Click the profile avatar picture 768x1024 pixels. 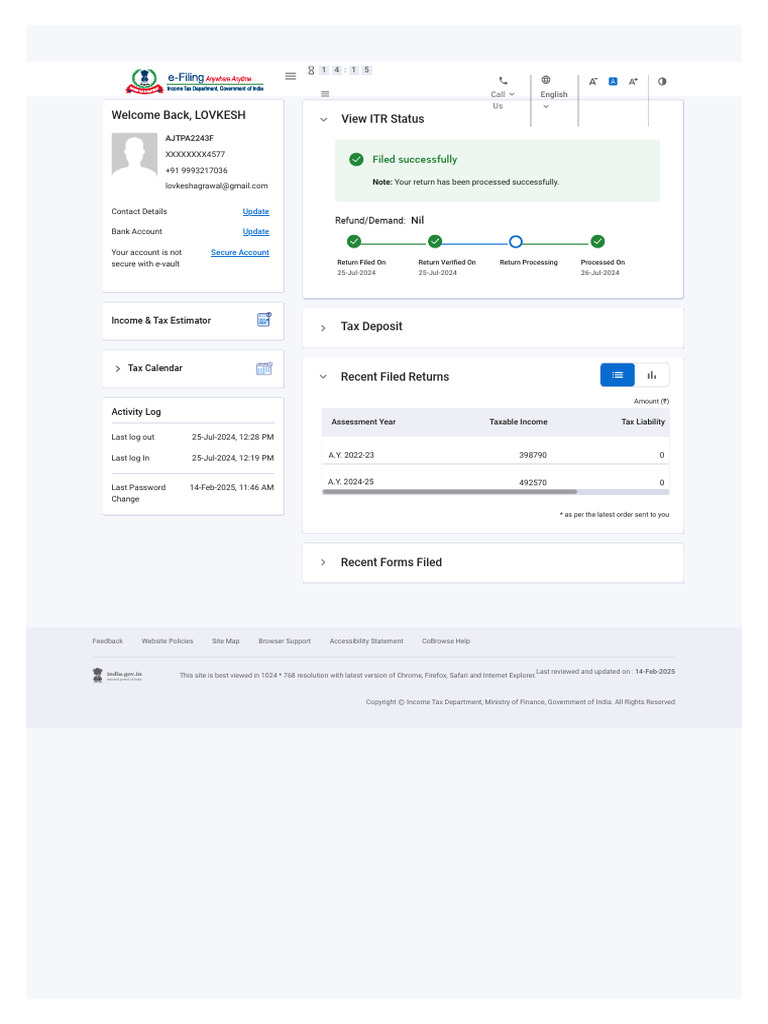tap(135, 155)
